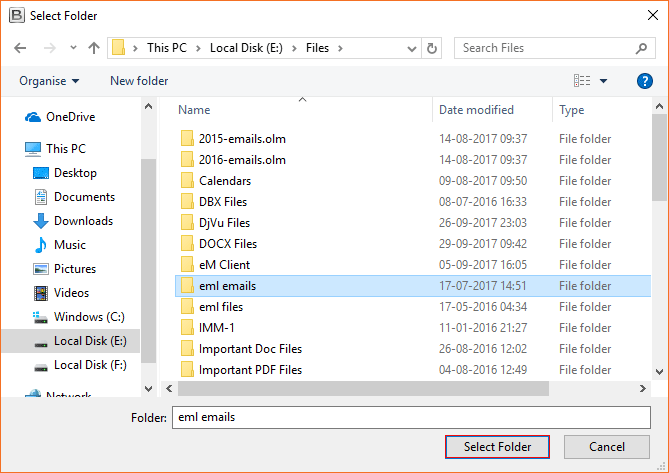Select Windows (C:) drive
The height and width of the screenshot is (473, 669).
point(79,317)
